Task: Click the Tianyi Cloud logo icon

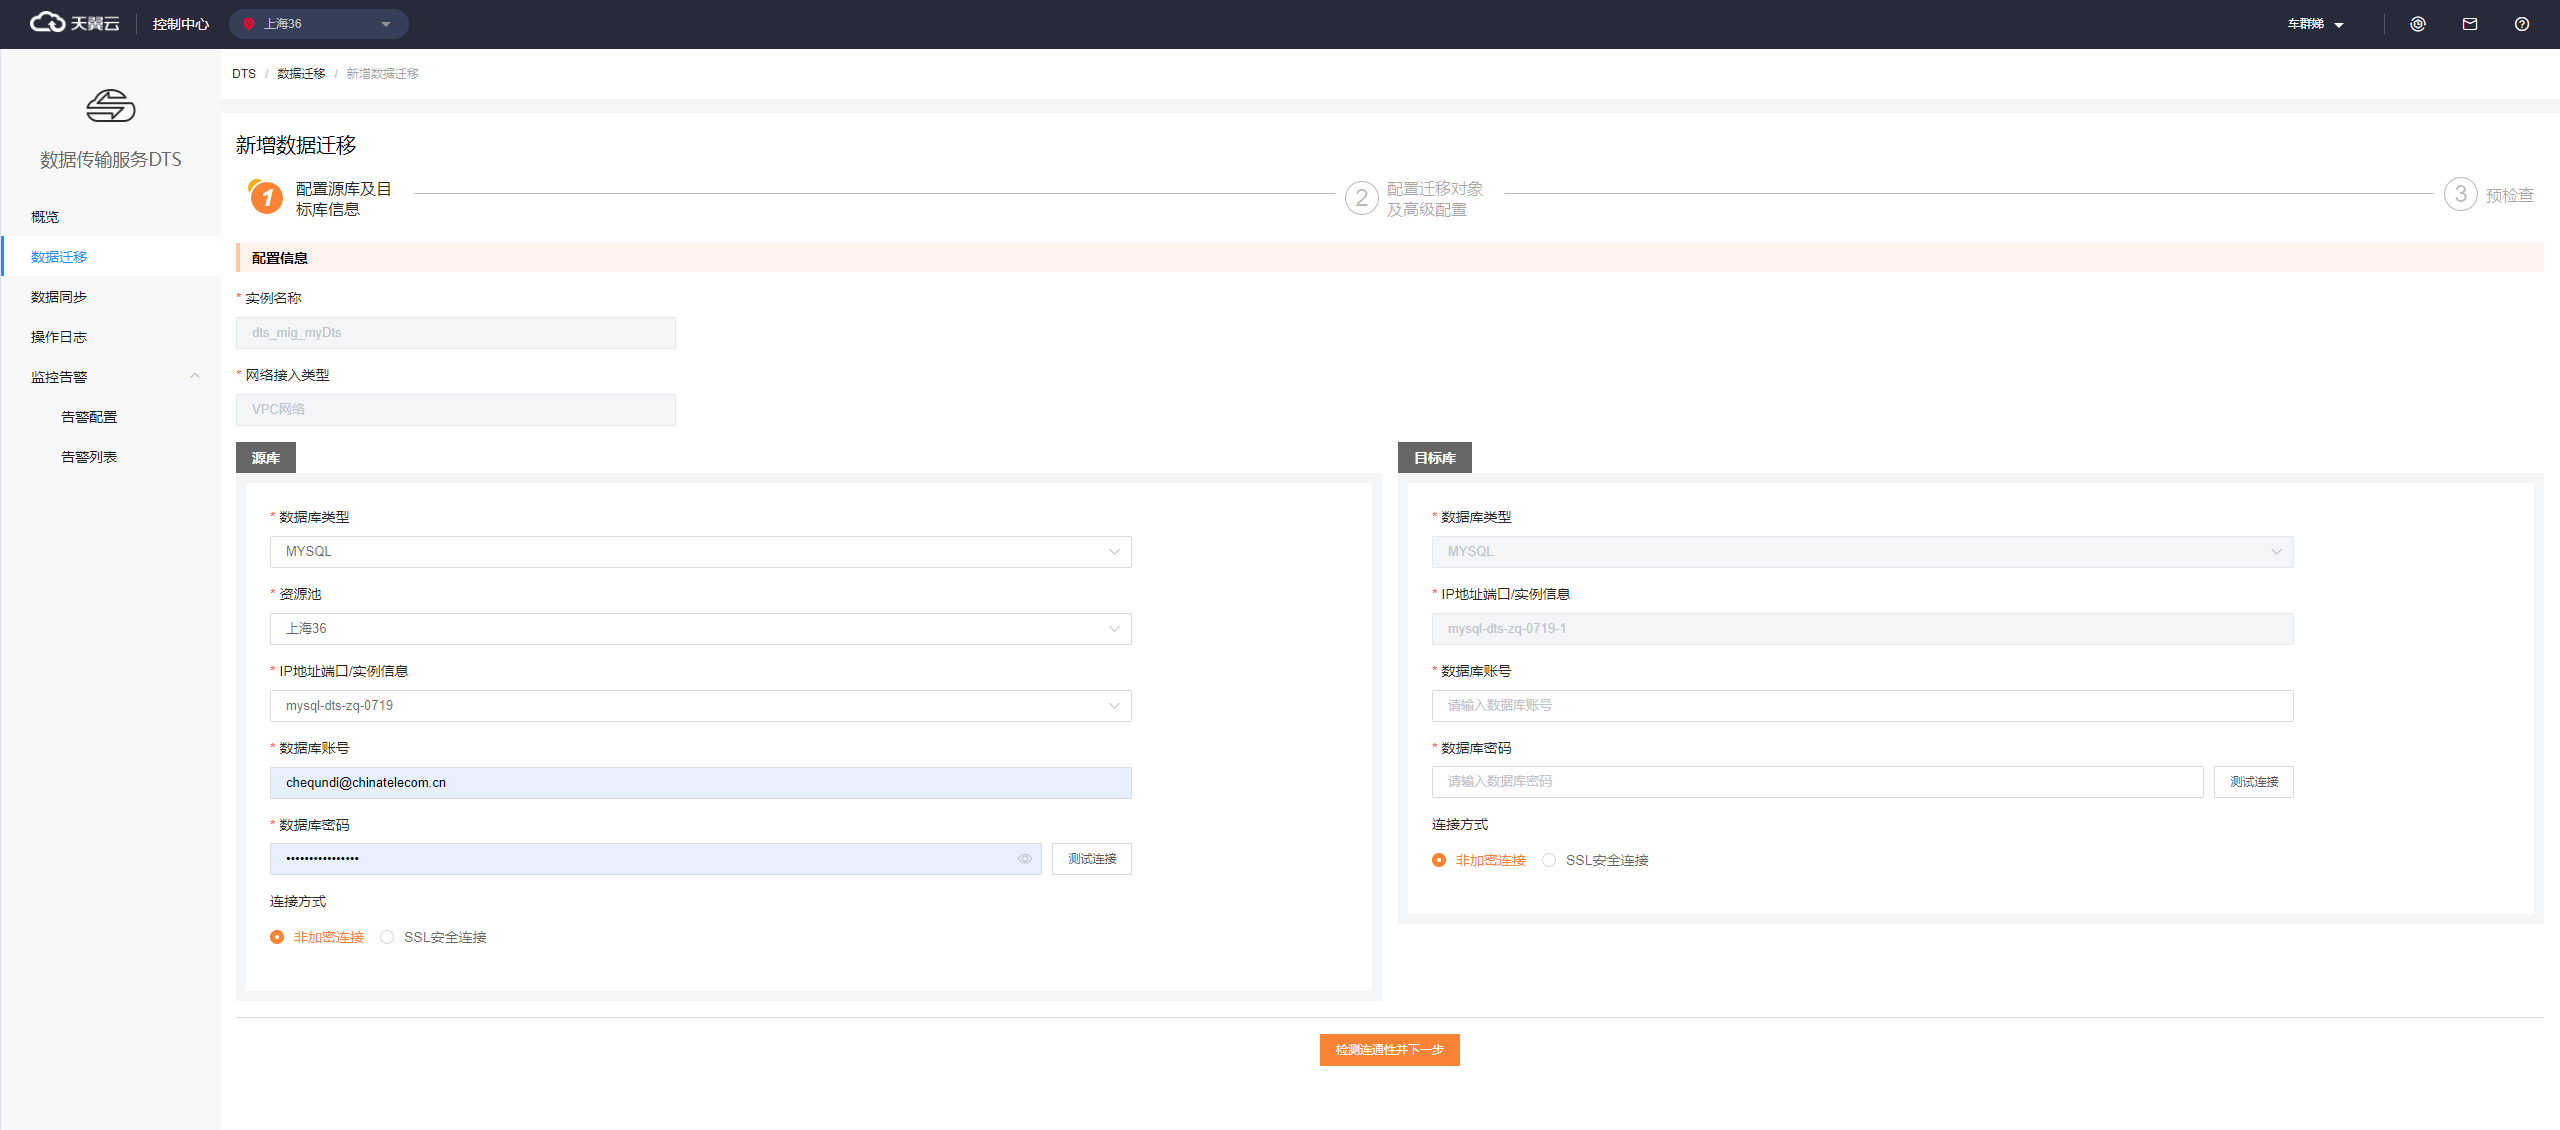Action: click(x=47, y=23)
